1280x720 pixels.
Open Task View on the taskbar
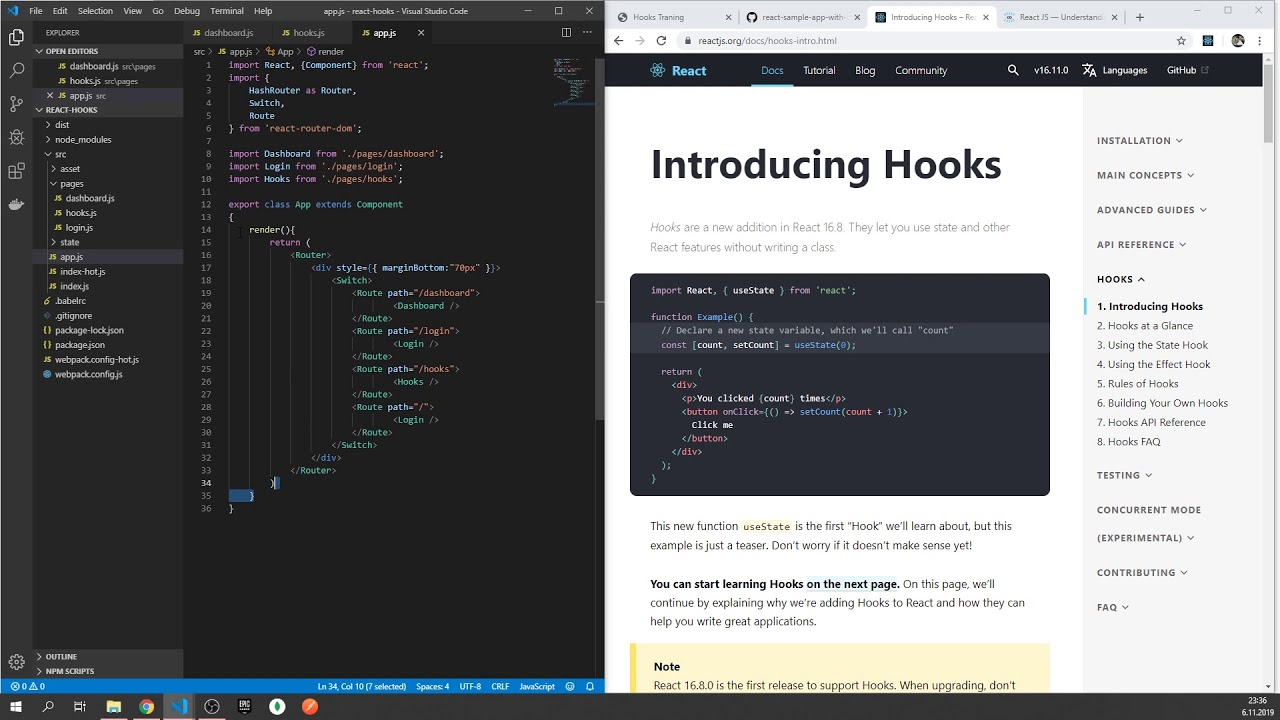80,706
